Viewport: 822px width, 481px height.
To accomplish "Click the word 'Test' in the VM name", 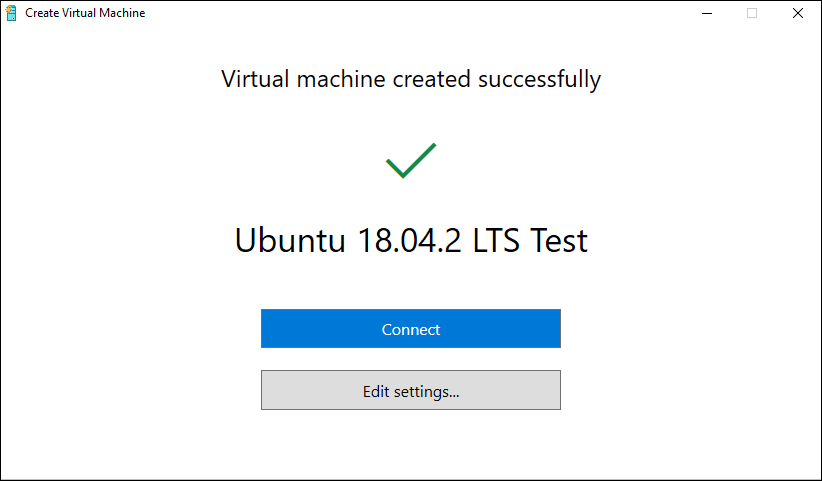I will (x=559, y=240).
